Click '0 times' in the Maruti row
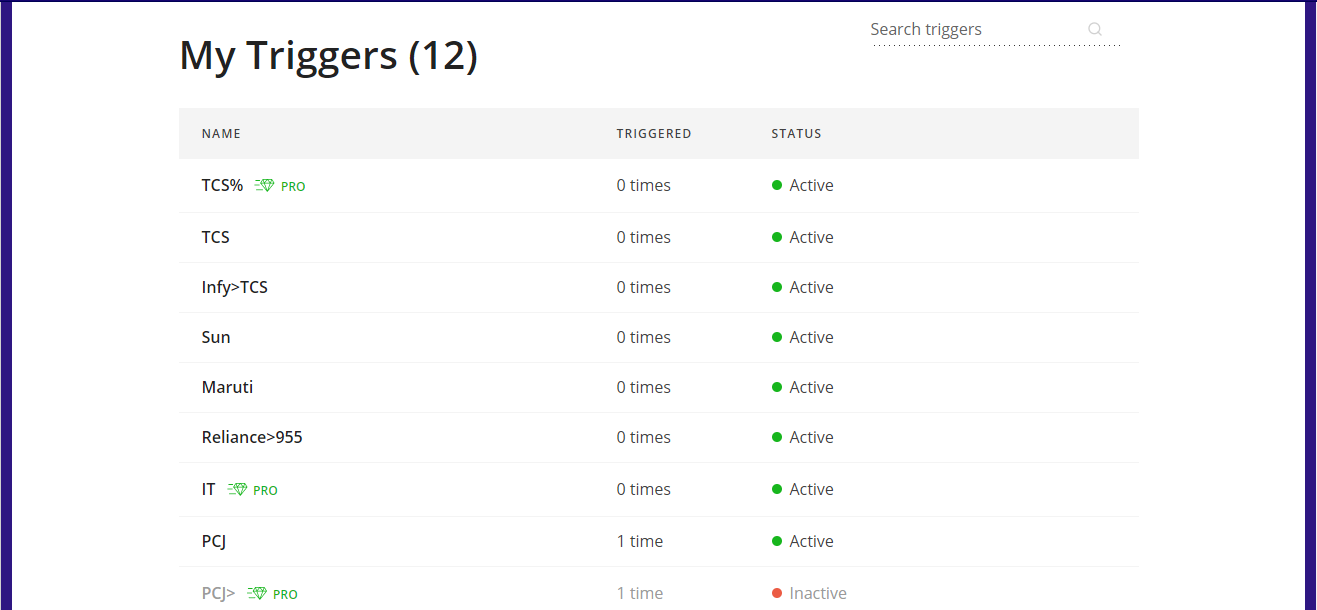 644,387
